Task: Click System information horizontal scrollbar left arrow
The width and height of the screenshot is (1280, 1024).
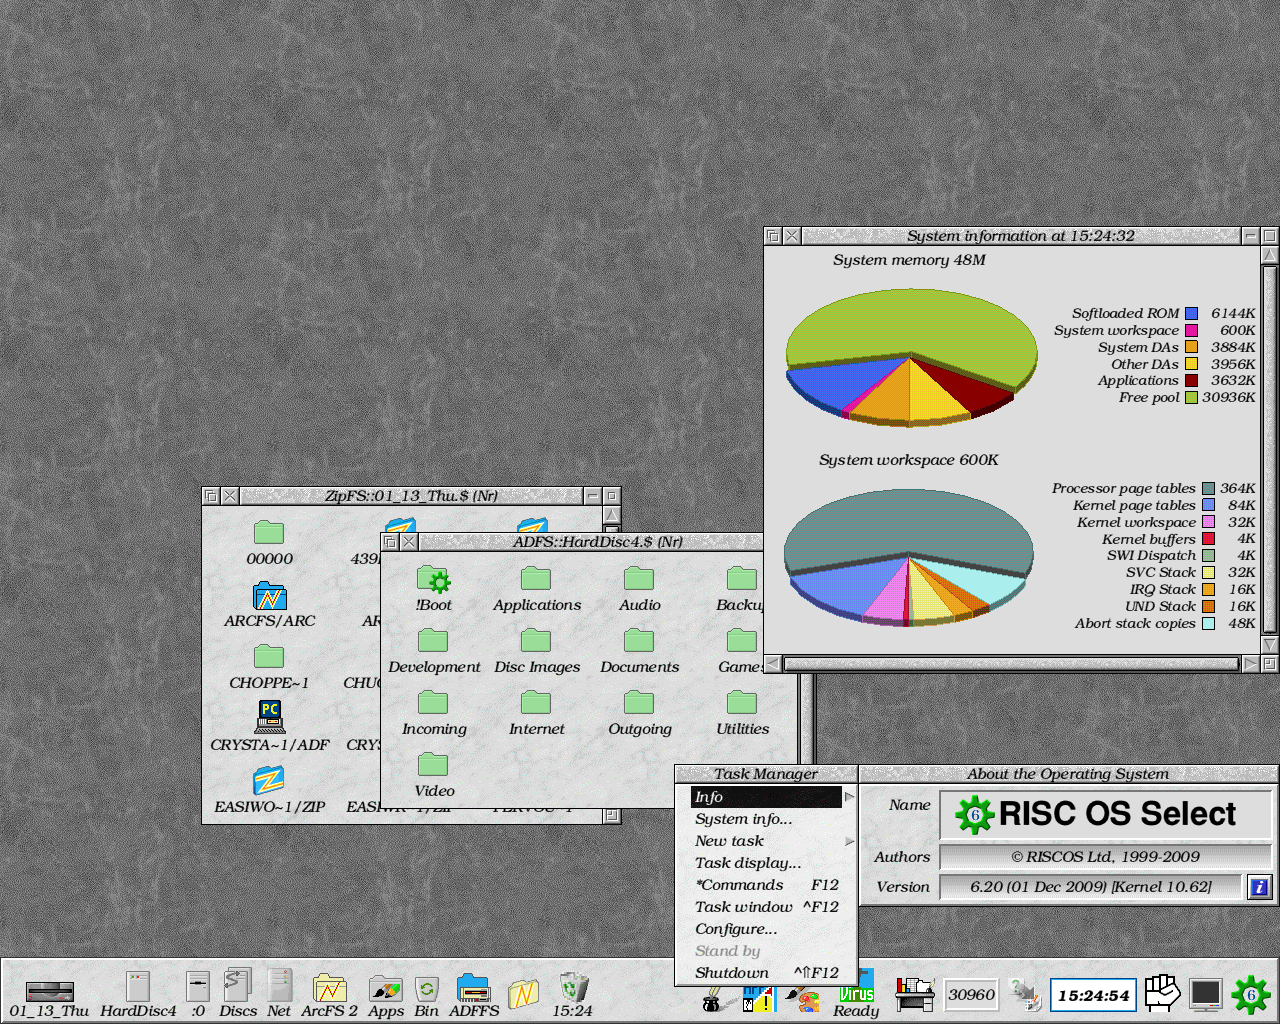Action: pyautogui.click(x=774, y=664)
